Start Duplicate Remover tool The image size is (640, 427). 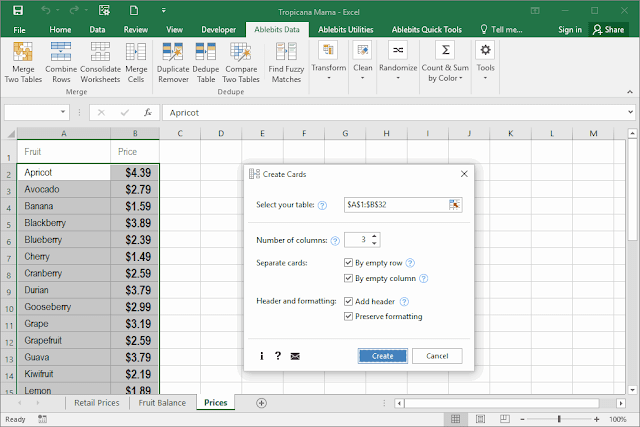173,62
